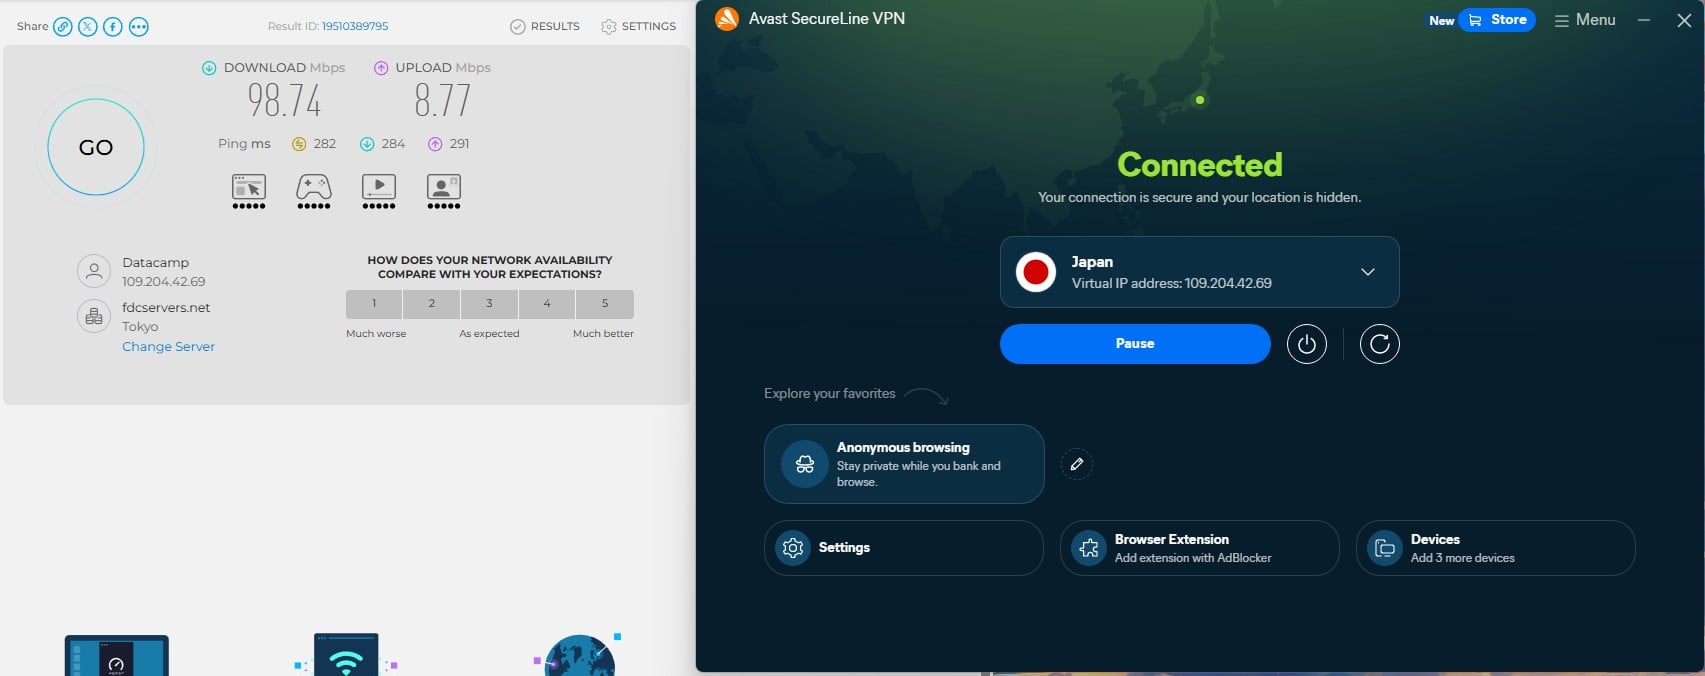
Task: Click IP address 109.204.42.69 under Datacamp
Action: (164, 282)
